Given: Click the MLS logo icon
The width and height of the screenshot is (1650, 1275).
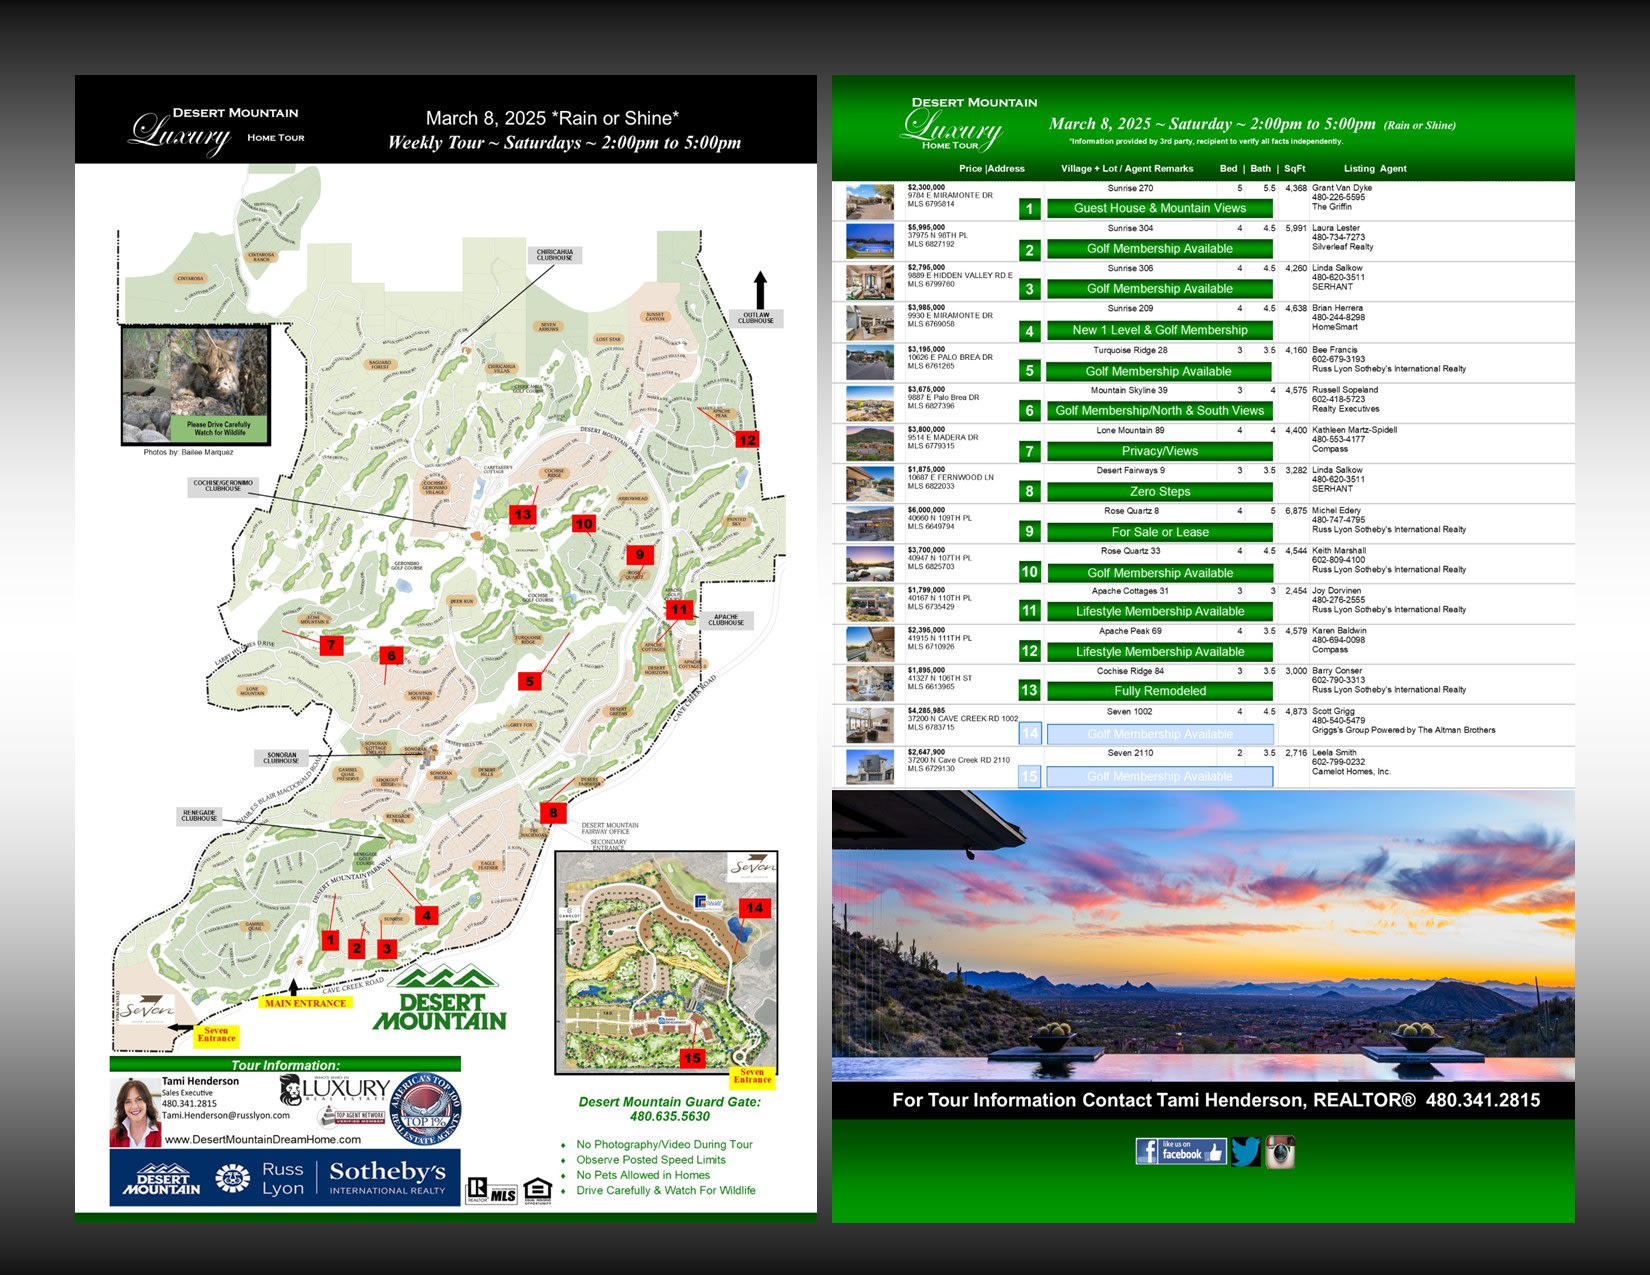Looking at the screenshot, I should coord(503,1194).
